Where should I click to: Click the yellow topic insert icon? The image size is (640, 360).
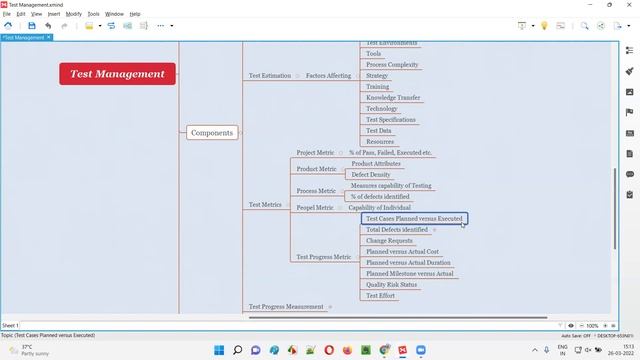pyautogui.click(x=89, y=26)
